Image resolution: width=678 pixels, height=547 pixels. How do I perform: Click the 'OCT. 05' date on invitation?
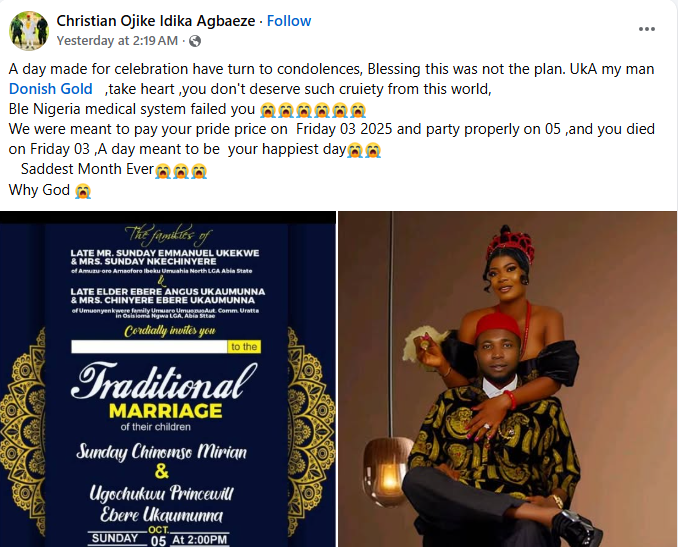[158, 536]
